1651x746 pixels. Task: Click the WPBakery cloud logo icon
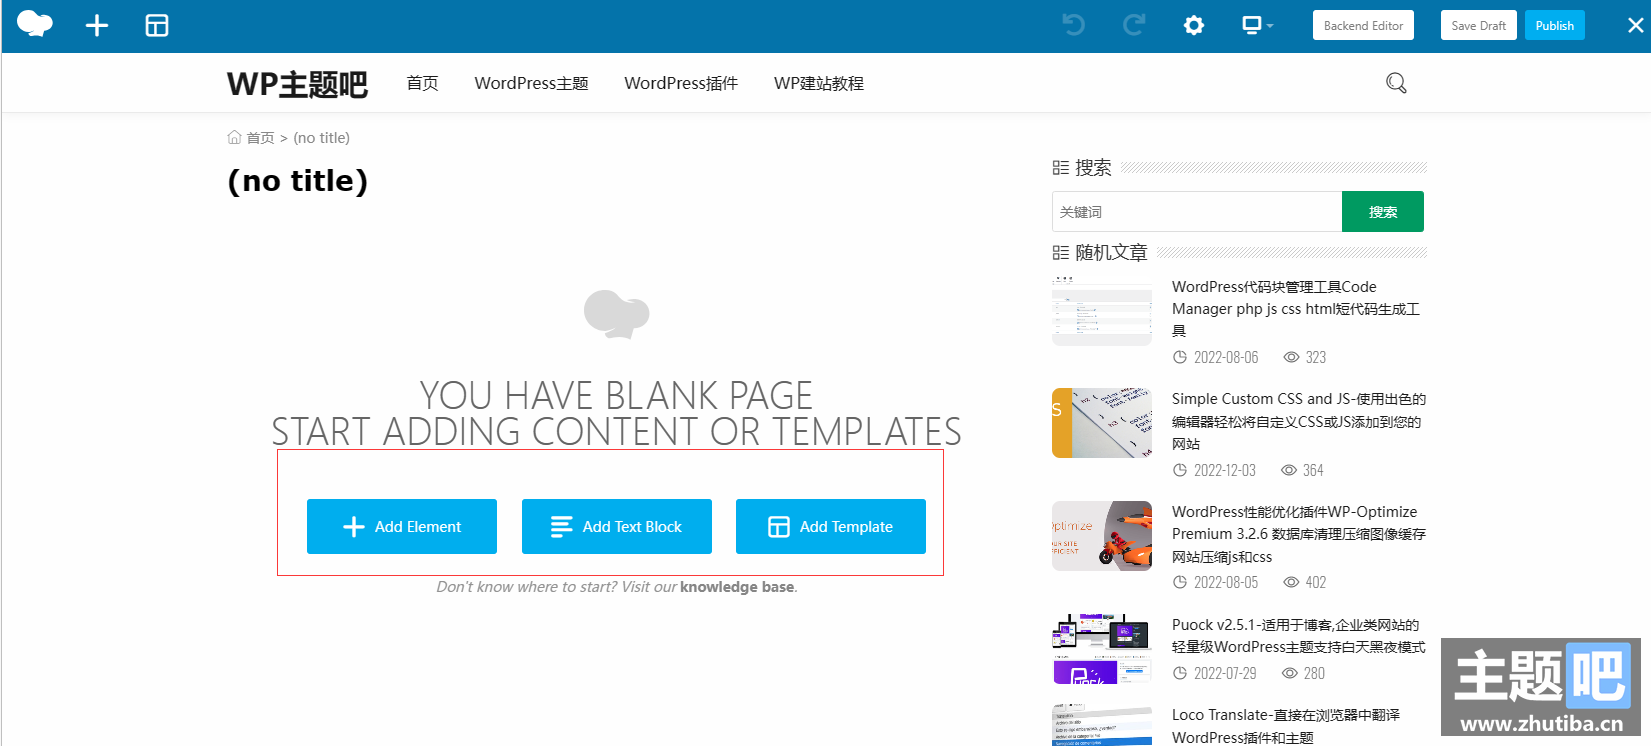pos(35,24)
